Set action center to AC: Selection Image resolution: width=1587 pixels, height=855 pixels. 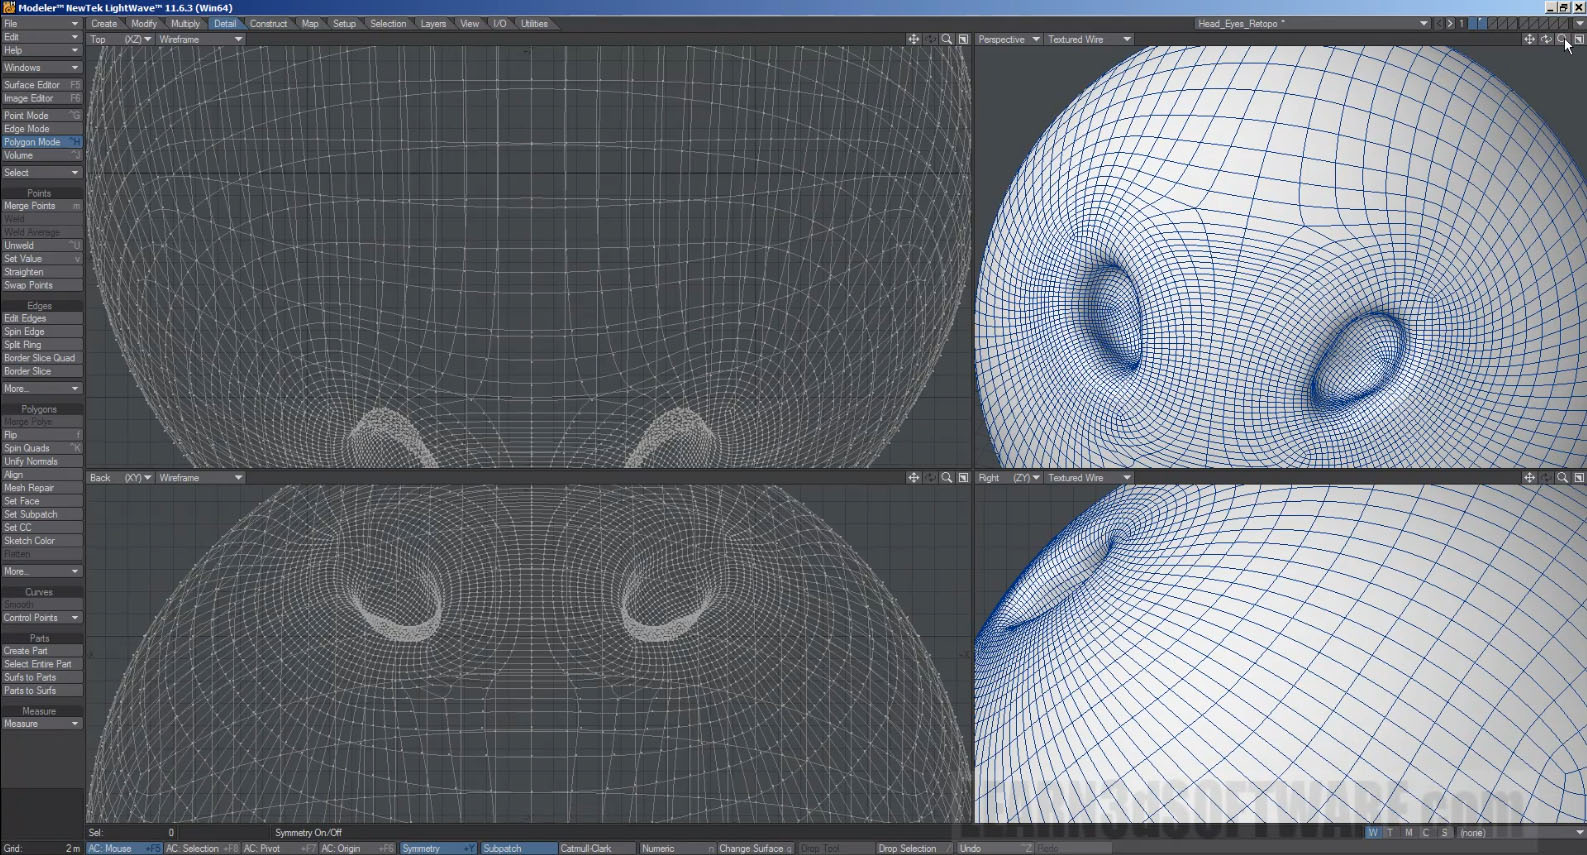[202, 849]
